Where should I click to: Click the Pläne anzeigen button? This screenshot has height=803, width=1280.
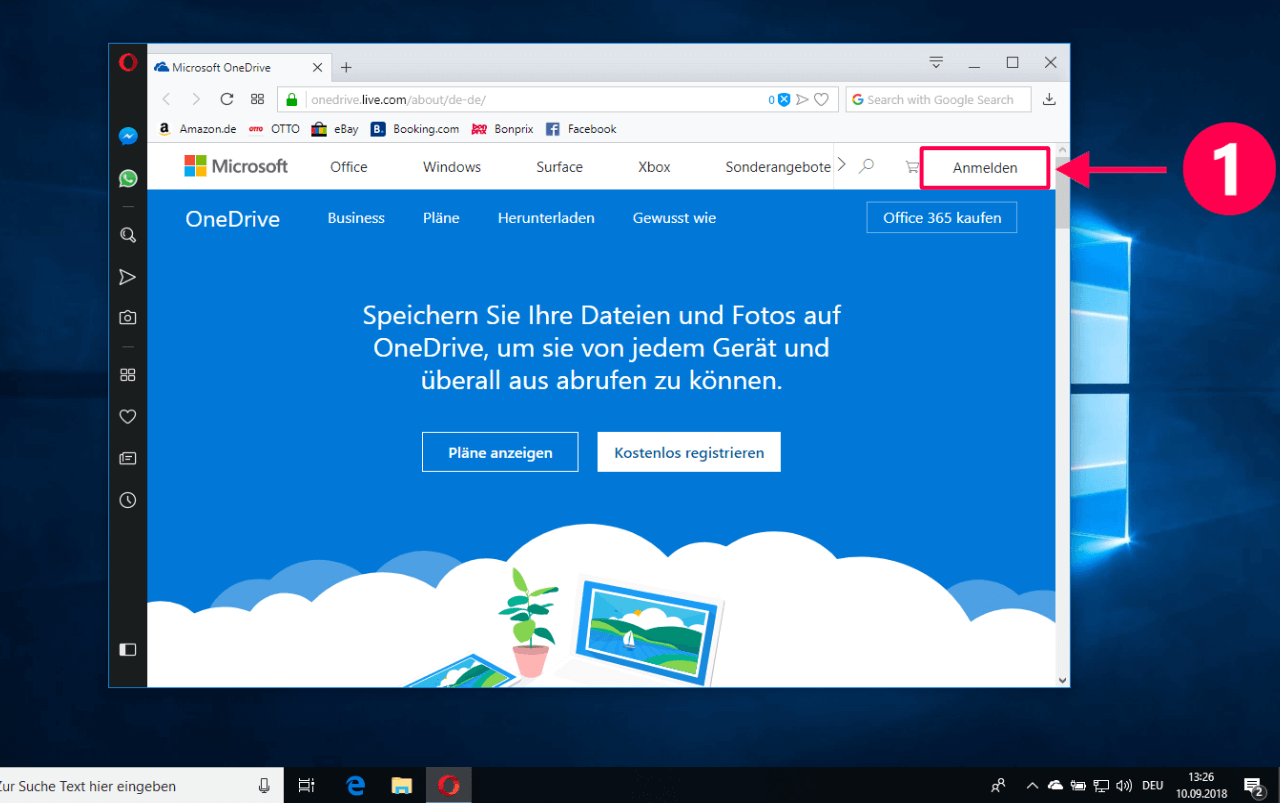pyautogui.click(x=500, y=452)
